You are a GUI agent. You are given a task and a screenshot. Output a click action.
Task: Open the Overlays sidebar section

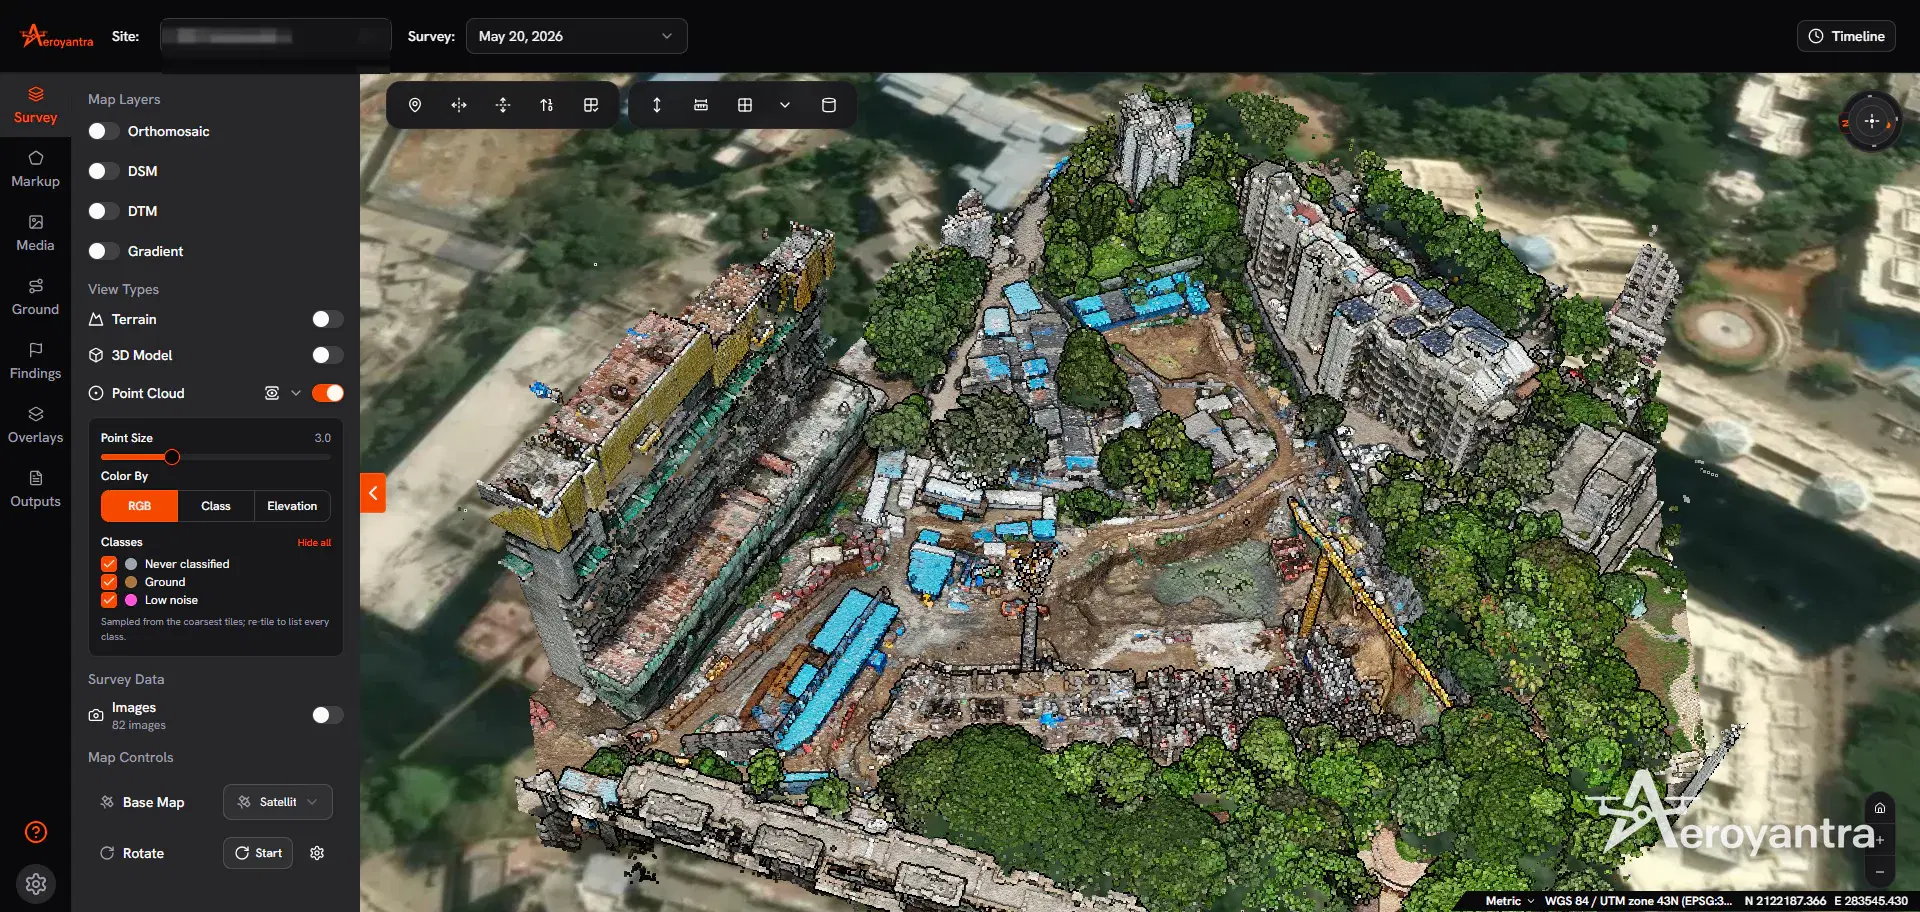pyautogui.click(x=35, y=425)
